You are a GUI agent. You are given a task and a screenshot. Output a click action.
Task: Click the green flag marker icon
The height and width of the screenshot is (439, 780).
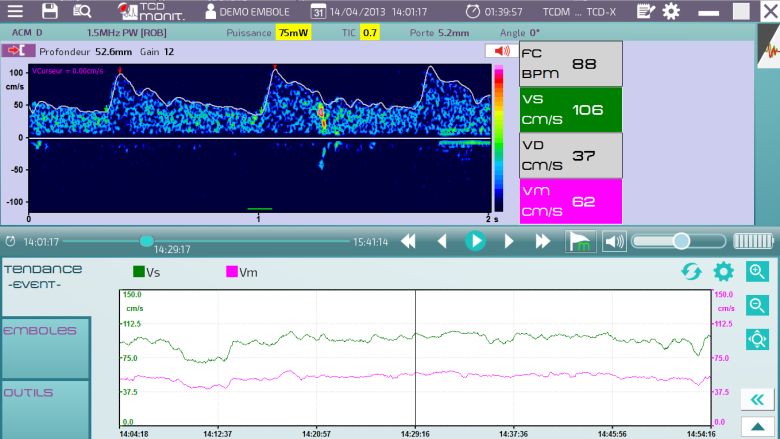(579, 241)
